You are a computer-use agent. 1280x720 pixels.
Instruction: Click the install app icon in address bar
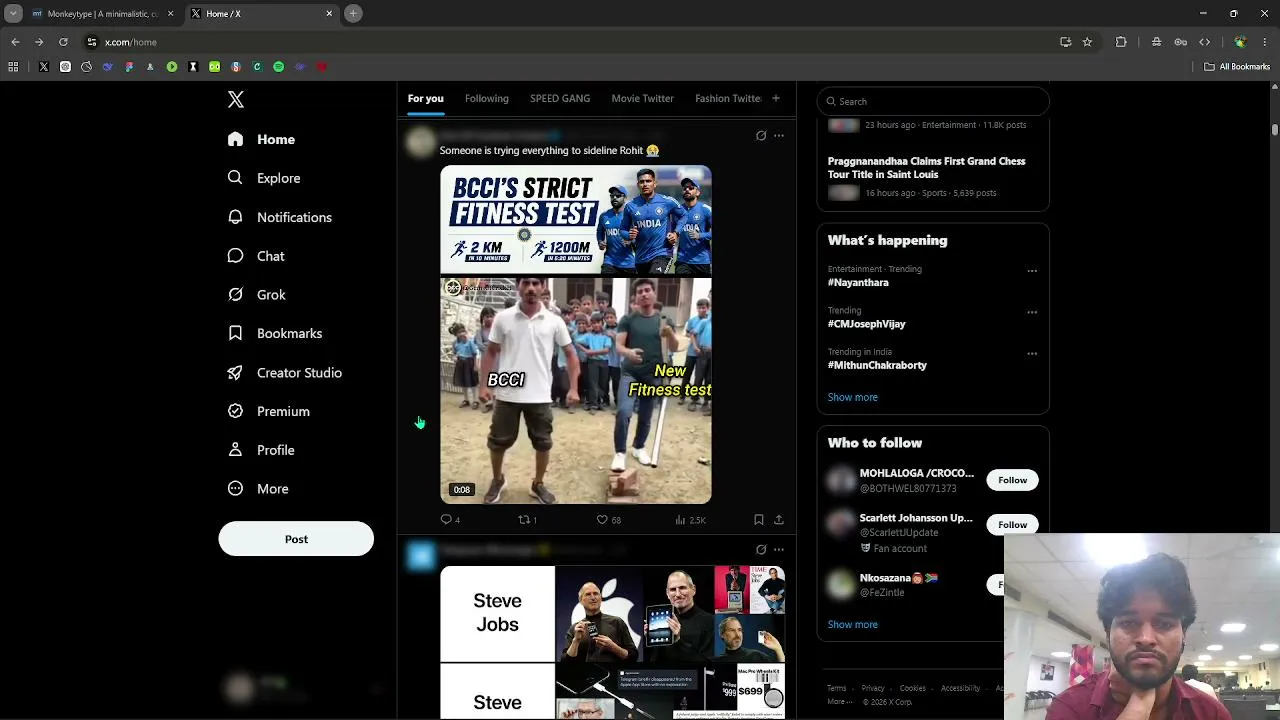click(1065, 42)
